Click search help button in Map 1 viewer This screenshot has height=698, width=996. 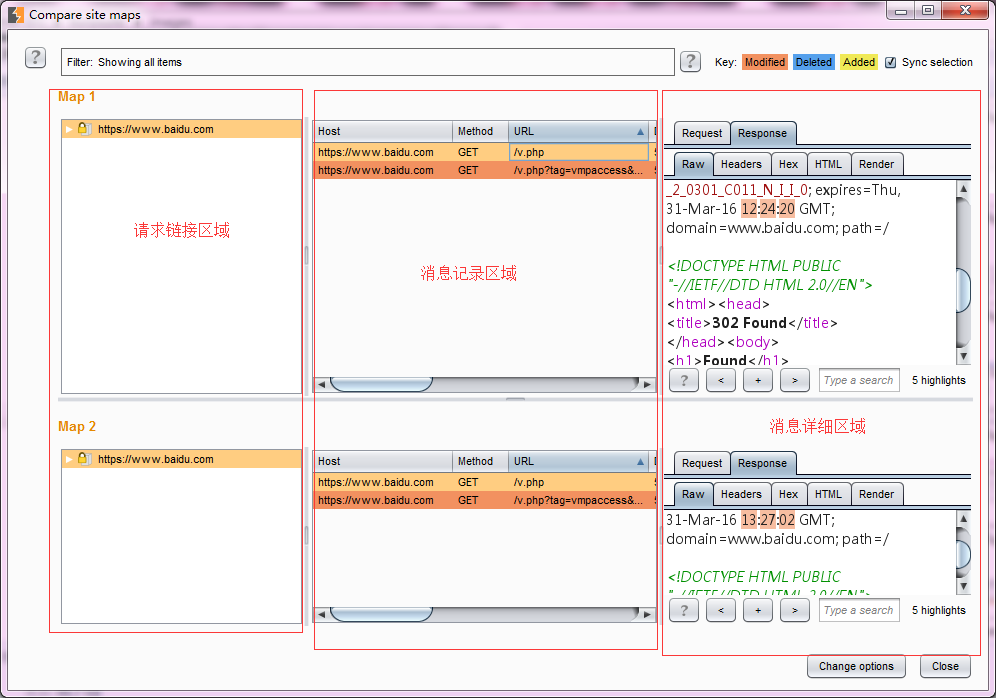point(684,380)
